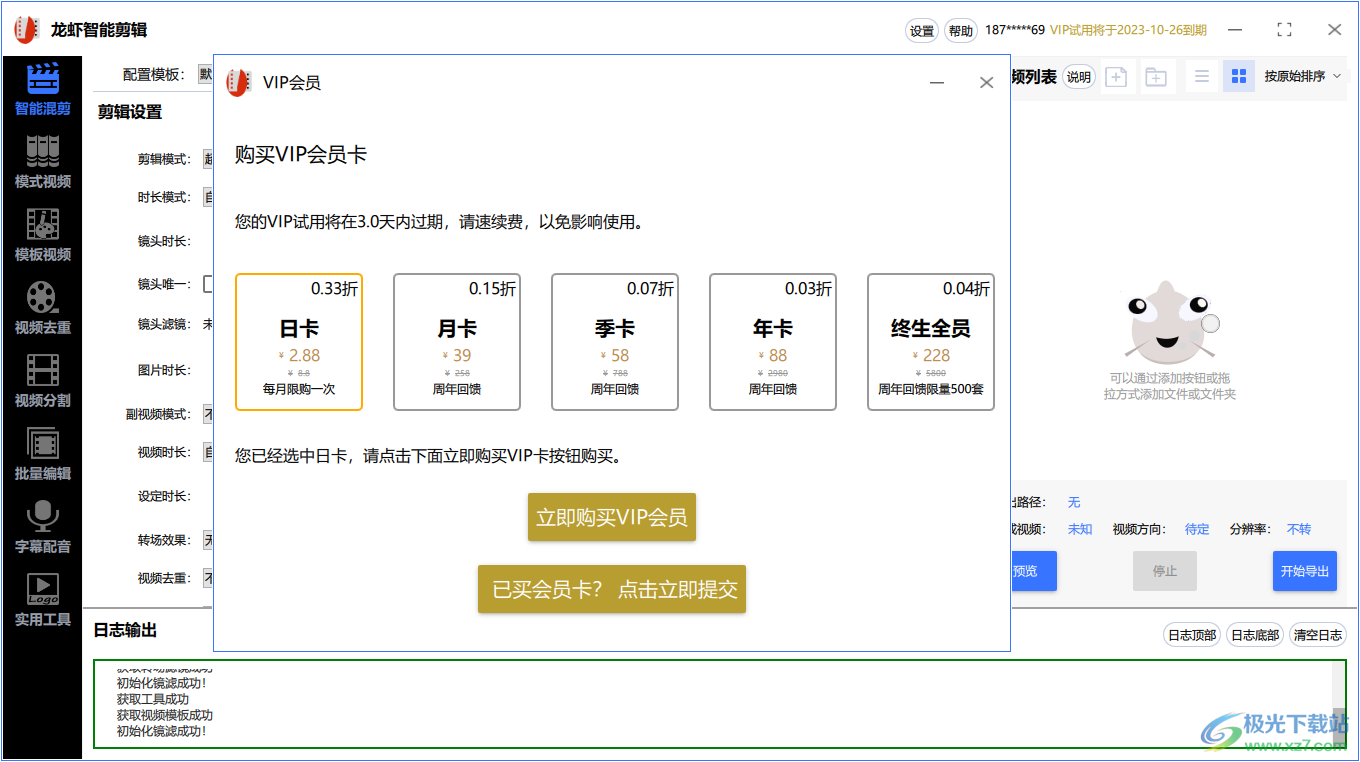Click the add file icon above the video list
The height and width of the screenshot is (762, 1360).
tap(1116, 76)
